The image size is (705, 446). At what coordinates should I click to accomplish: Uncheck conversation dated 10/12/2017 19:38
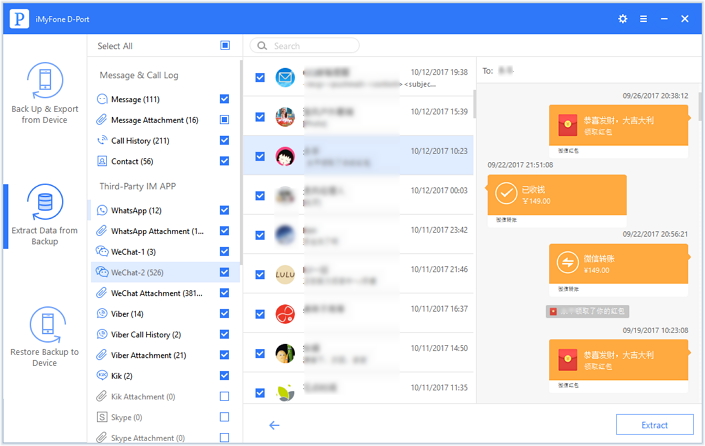pos(260,77)
